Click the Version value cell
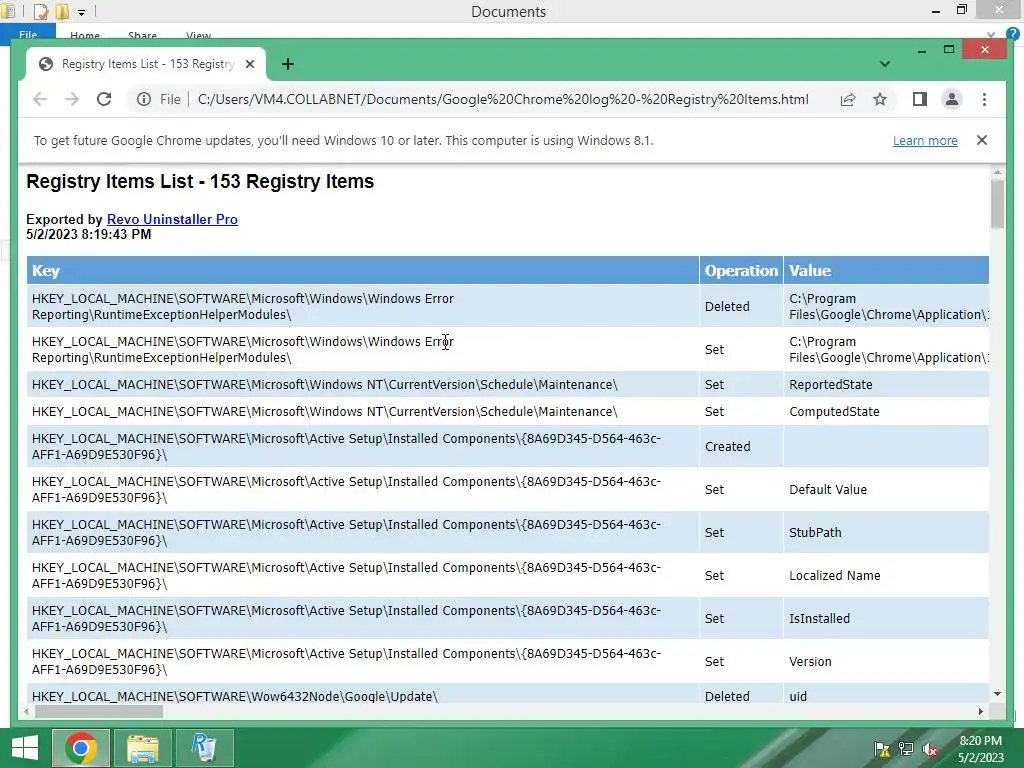This screenshot has width=1024, height=768. click(x=886, y=662)
